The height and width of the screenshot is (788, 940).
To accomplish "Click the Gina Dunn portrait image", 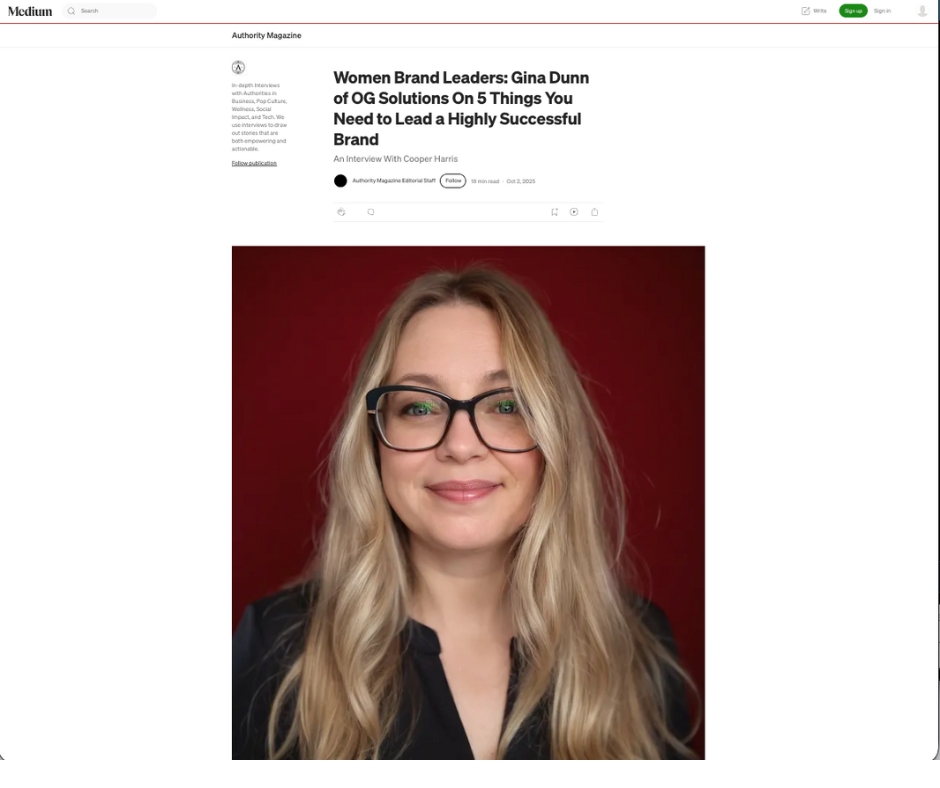I will [x=468, y=503].
